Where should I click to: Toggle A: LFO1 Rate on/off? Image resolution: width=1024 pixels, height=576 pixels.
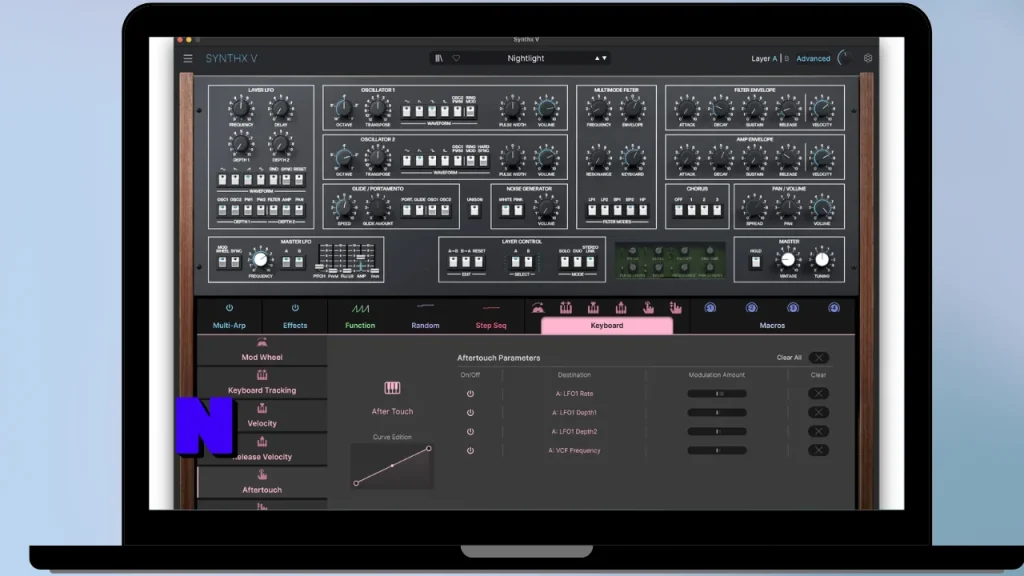point(470,394)
